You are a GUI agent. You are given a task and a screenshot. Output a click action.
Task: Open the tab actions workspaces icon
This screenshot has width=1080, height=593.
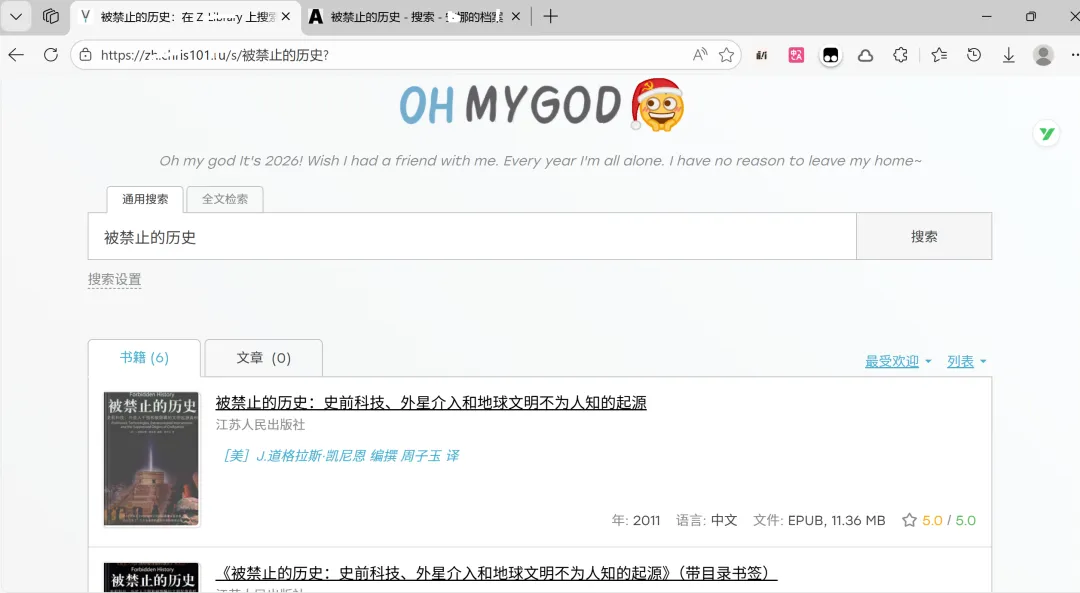tap(50, 17)
